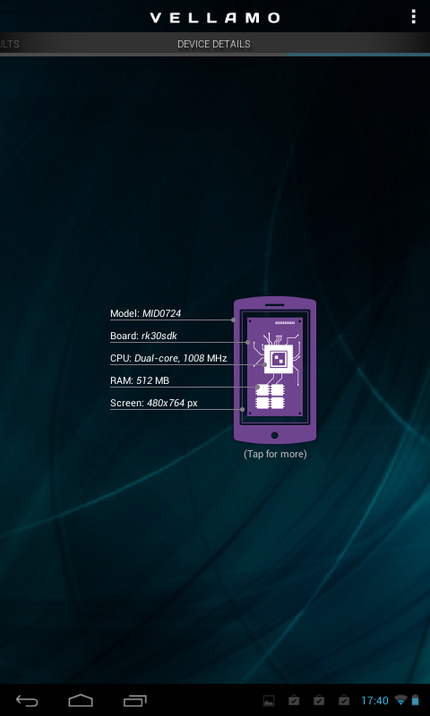The image size is (430, 716).
Task: Select the "Model: MID0724" text
Action: 146,314
